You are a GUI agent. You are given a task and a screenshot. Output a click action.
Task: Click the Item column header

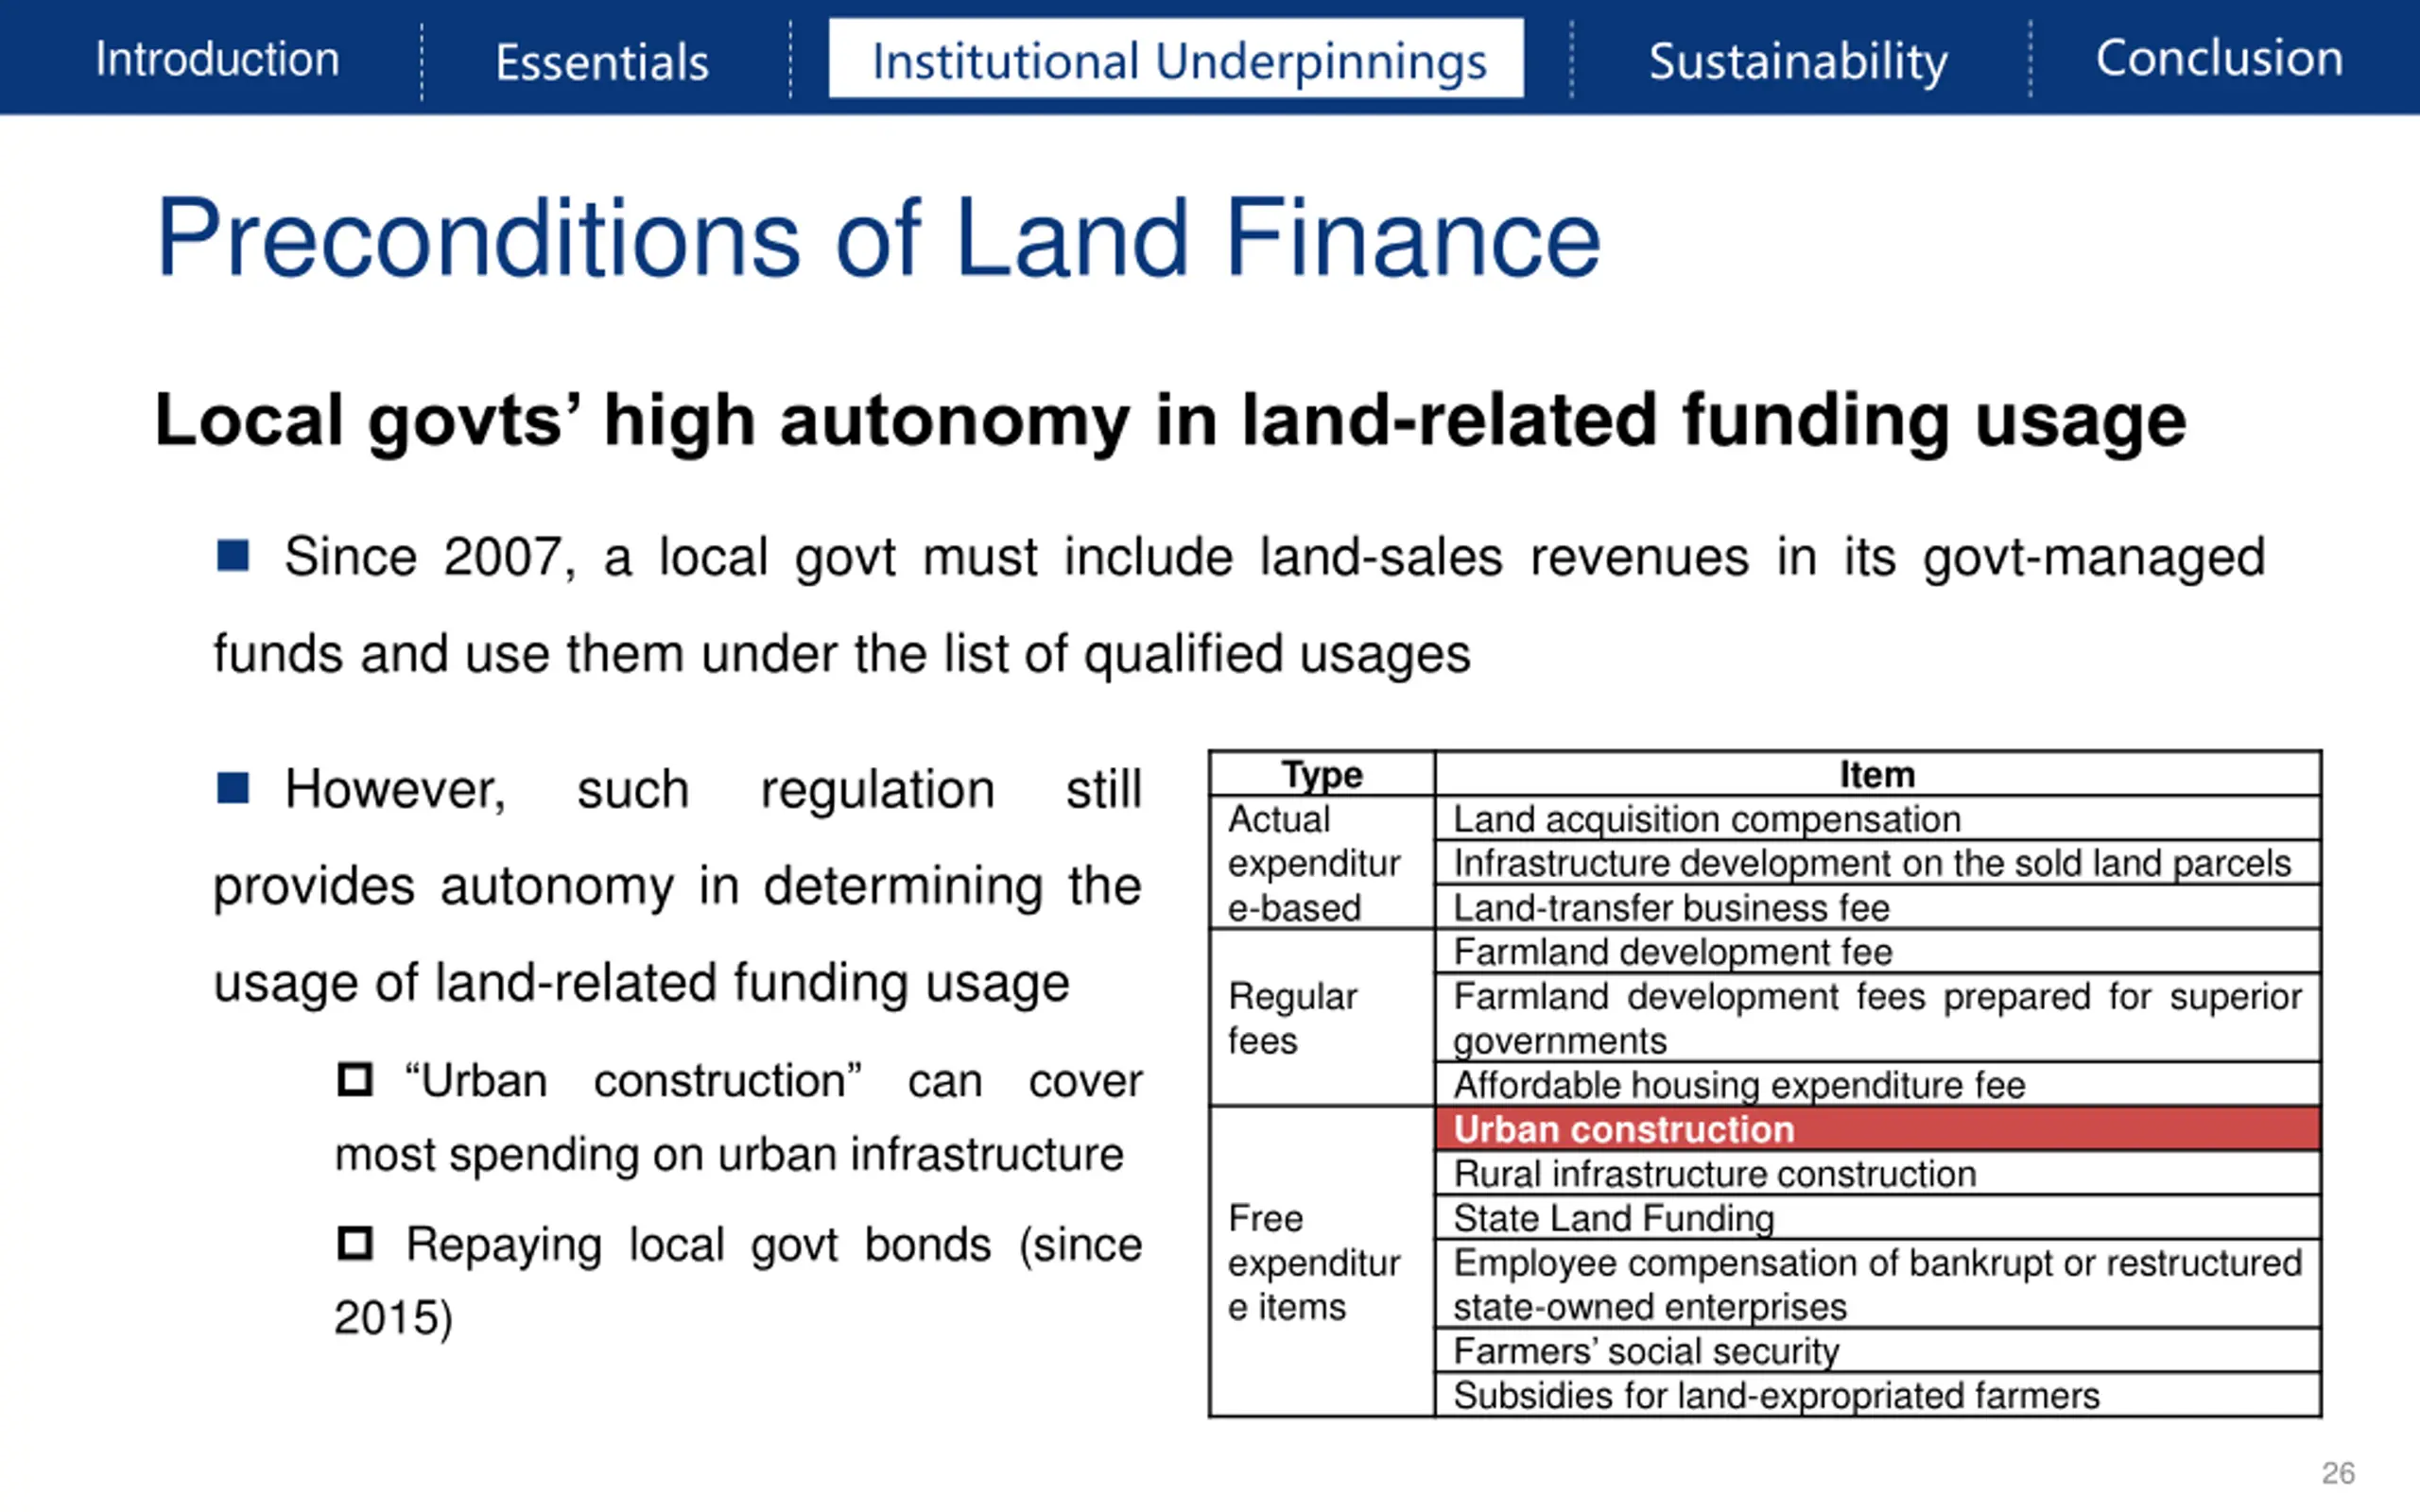pyautogui.click(x=1876, y=774)
